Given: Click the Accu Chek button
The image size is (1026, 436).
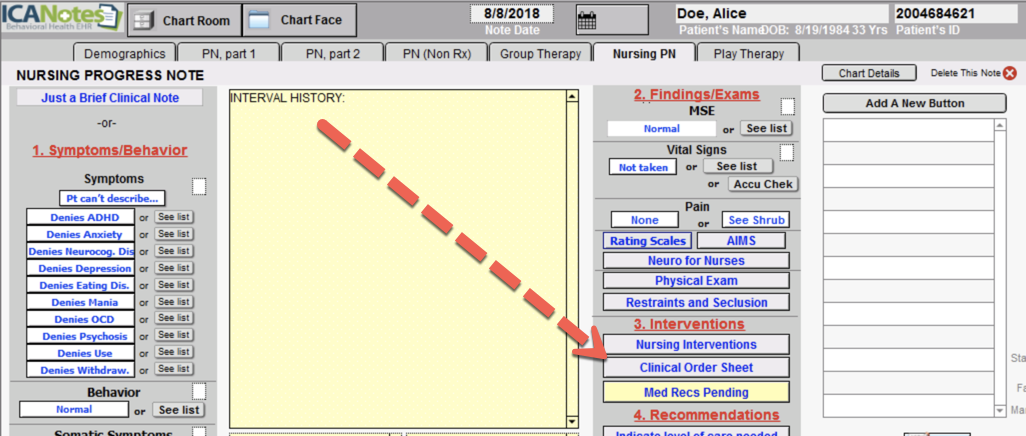Looking at the screenshot, I should (763, 184).
